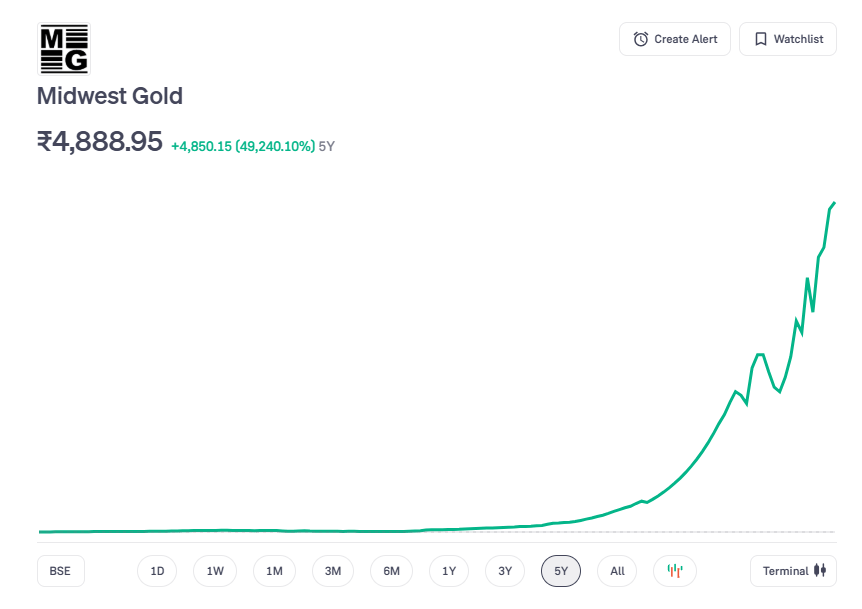Select the 3Y chart range
The width and height of the screenshot is (862, 609).
(505, 571)
